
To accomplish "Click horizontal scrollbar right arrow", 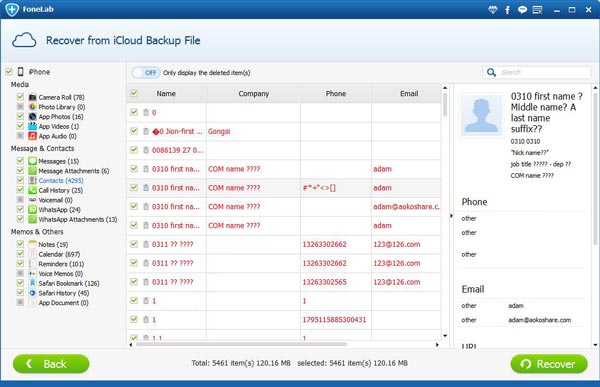I will 437,345.
